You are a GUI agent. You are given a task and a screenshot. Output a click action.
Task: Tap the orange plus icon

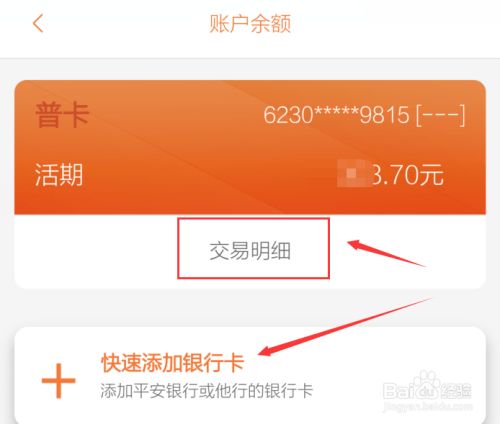[x=58, y=381]
